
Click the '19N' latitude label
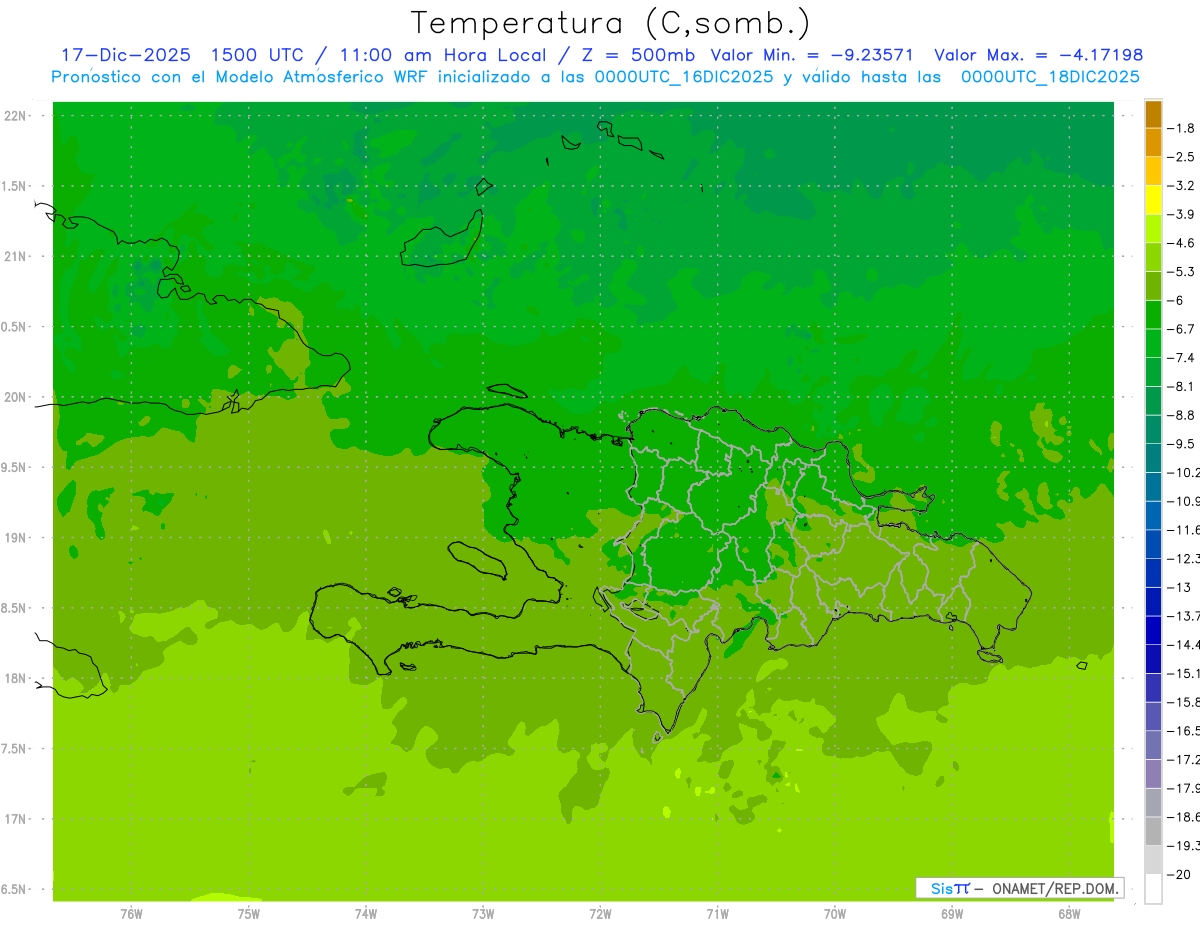click(16, 538)
